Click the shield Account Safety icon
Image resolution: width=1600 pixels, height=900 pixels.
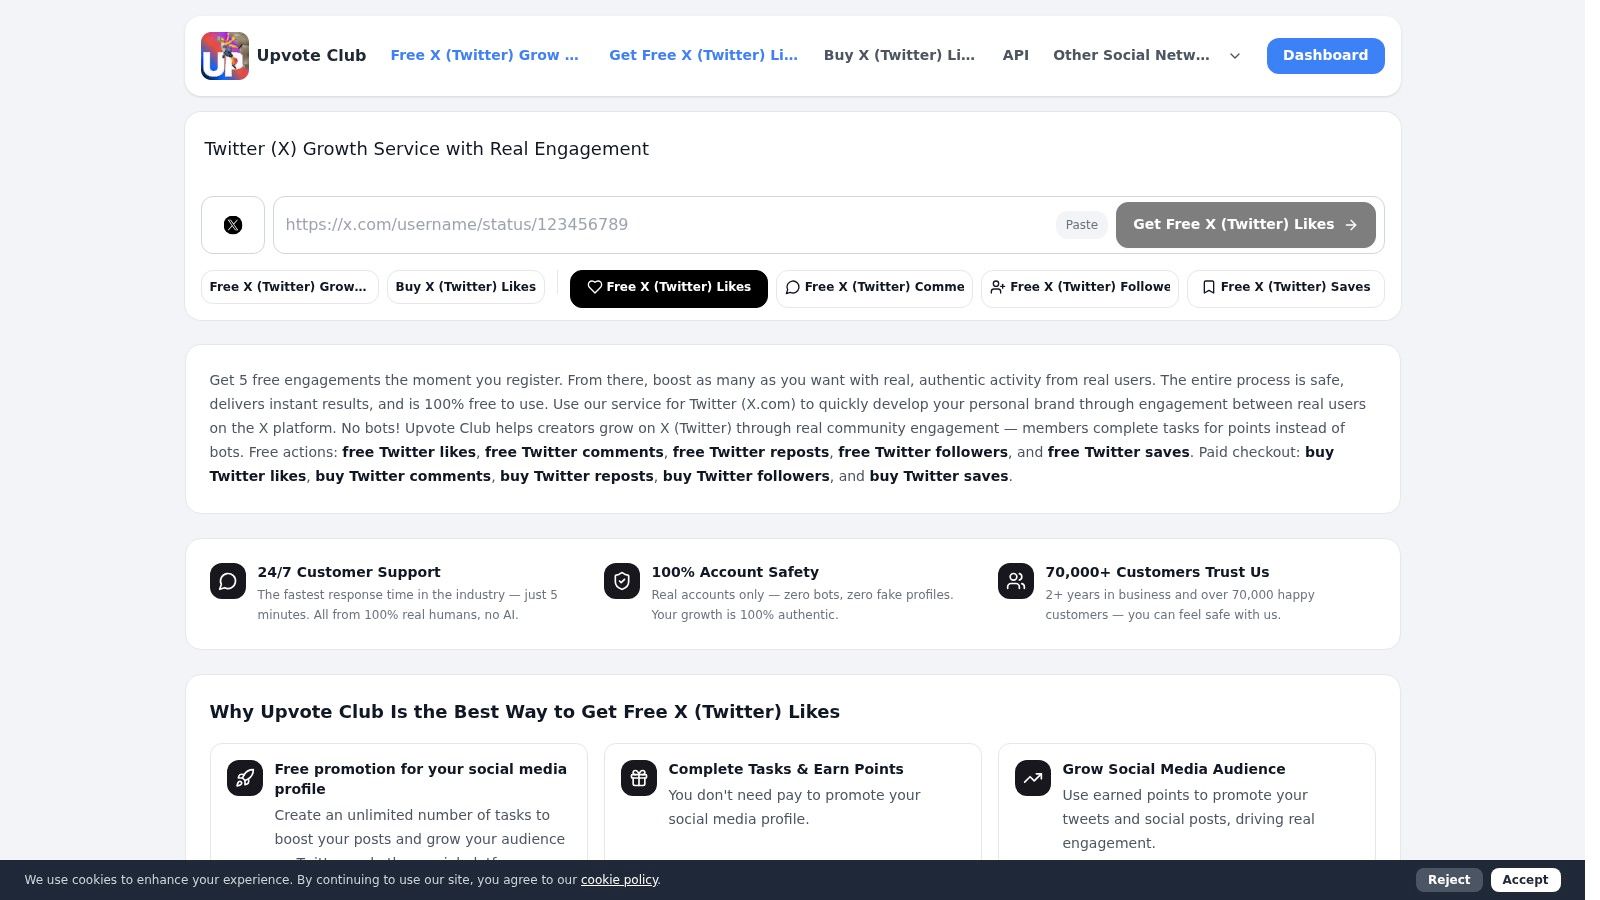tap(622, 581)
